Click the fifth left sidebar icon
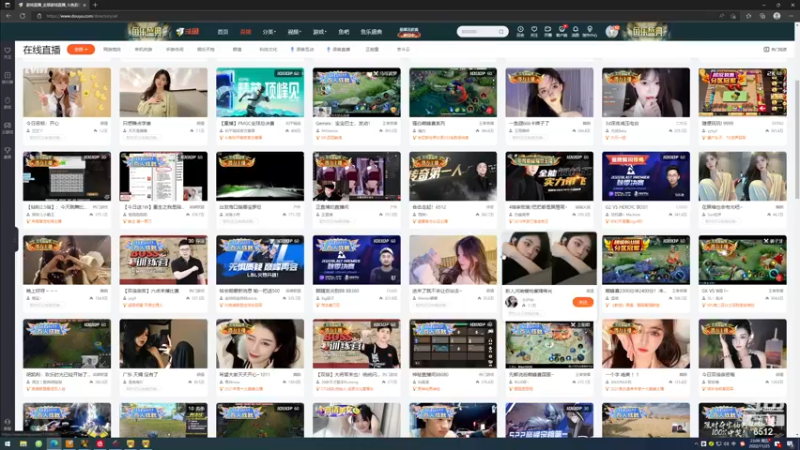 (7, 153)
